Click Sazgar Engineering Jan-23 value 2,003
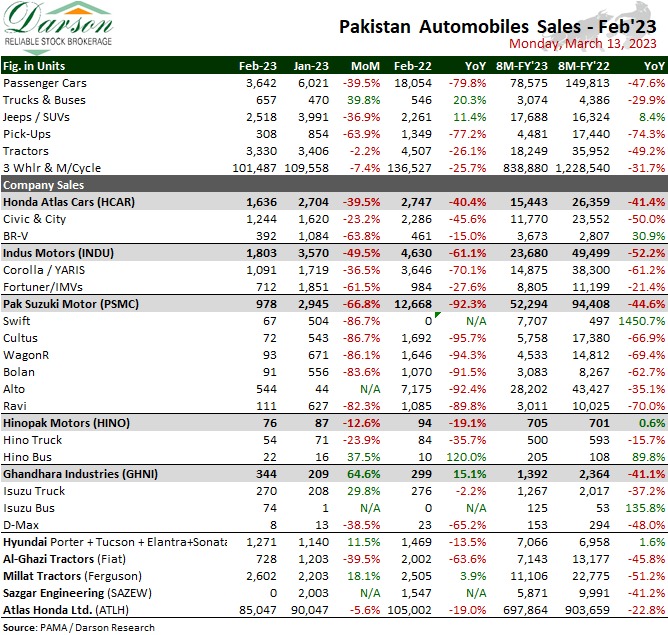The image size is (668, 635). click(314, 593)
